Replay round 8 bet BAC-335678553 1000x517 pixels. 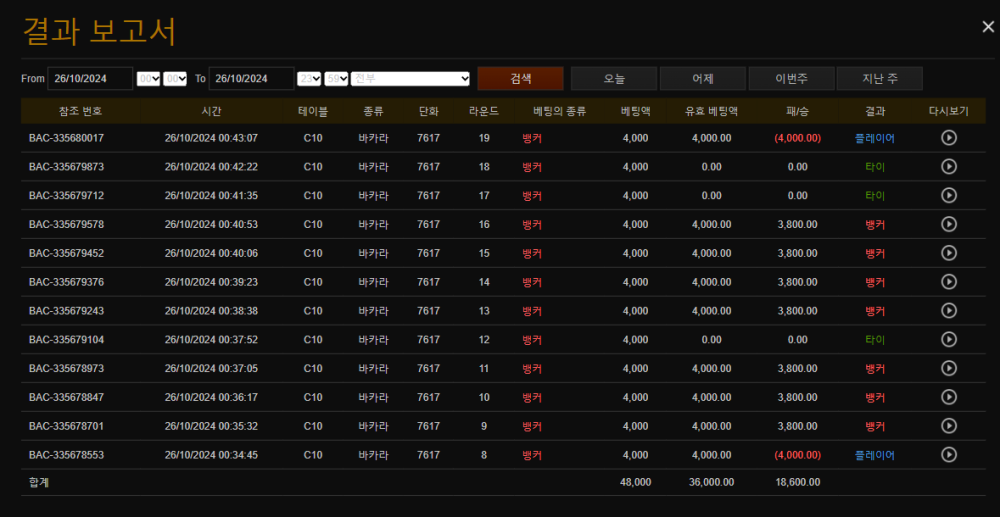tap(949, 455)
